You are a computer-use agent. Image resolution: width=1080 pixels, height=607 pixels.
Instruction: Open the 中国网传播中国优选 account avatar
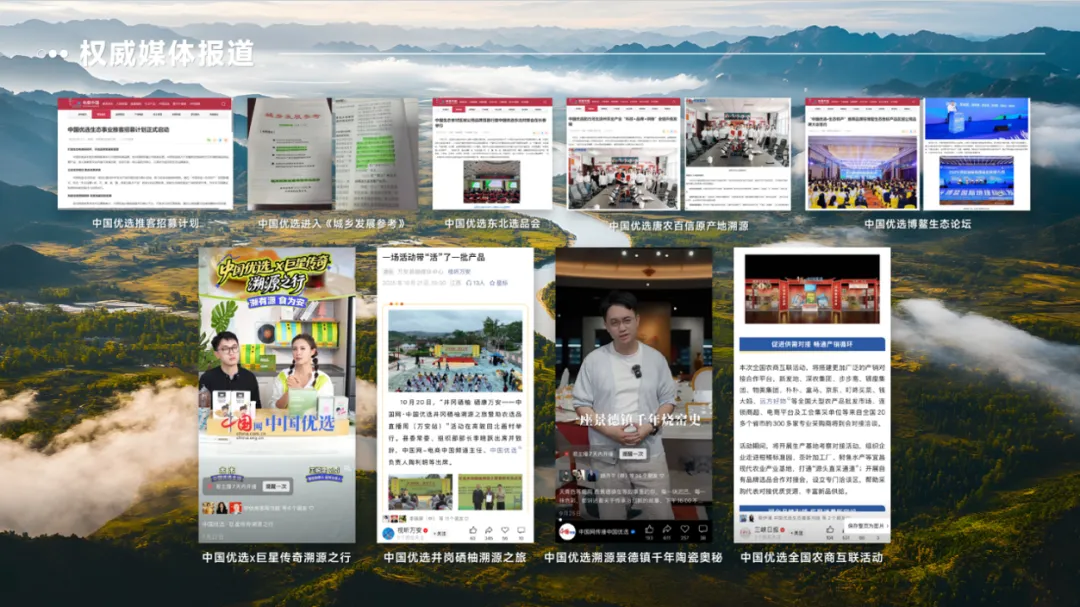coord(567,531)
